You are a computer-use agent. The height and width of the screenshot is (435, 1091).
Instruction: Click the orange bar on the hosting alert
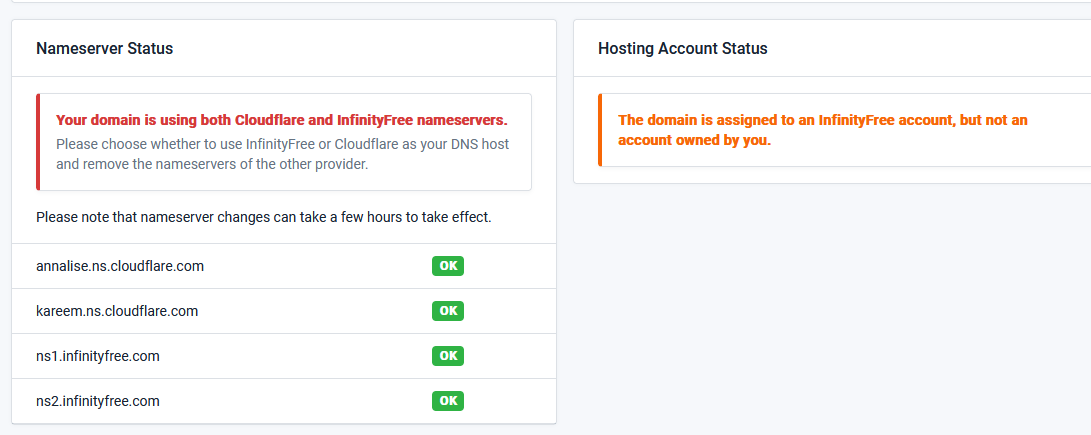pos(600,130)
